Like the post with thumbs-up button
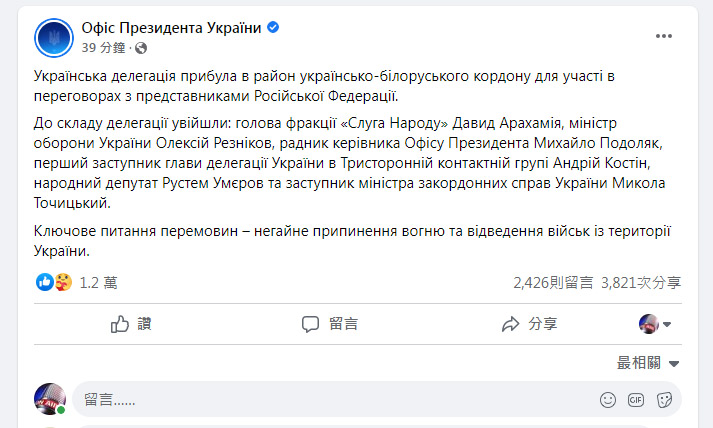The height and width of the screenshot is (428, 713). tap(131, 323)
